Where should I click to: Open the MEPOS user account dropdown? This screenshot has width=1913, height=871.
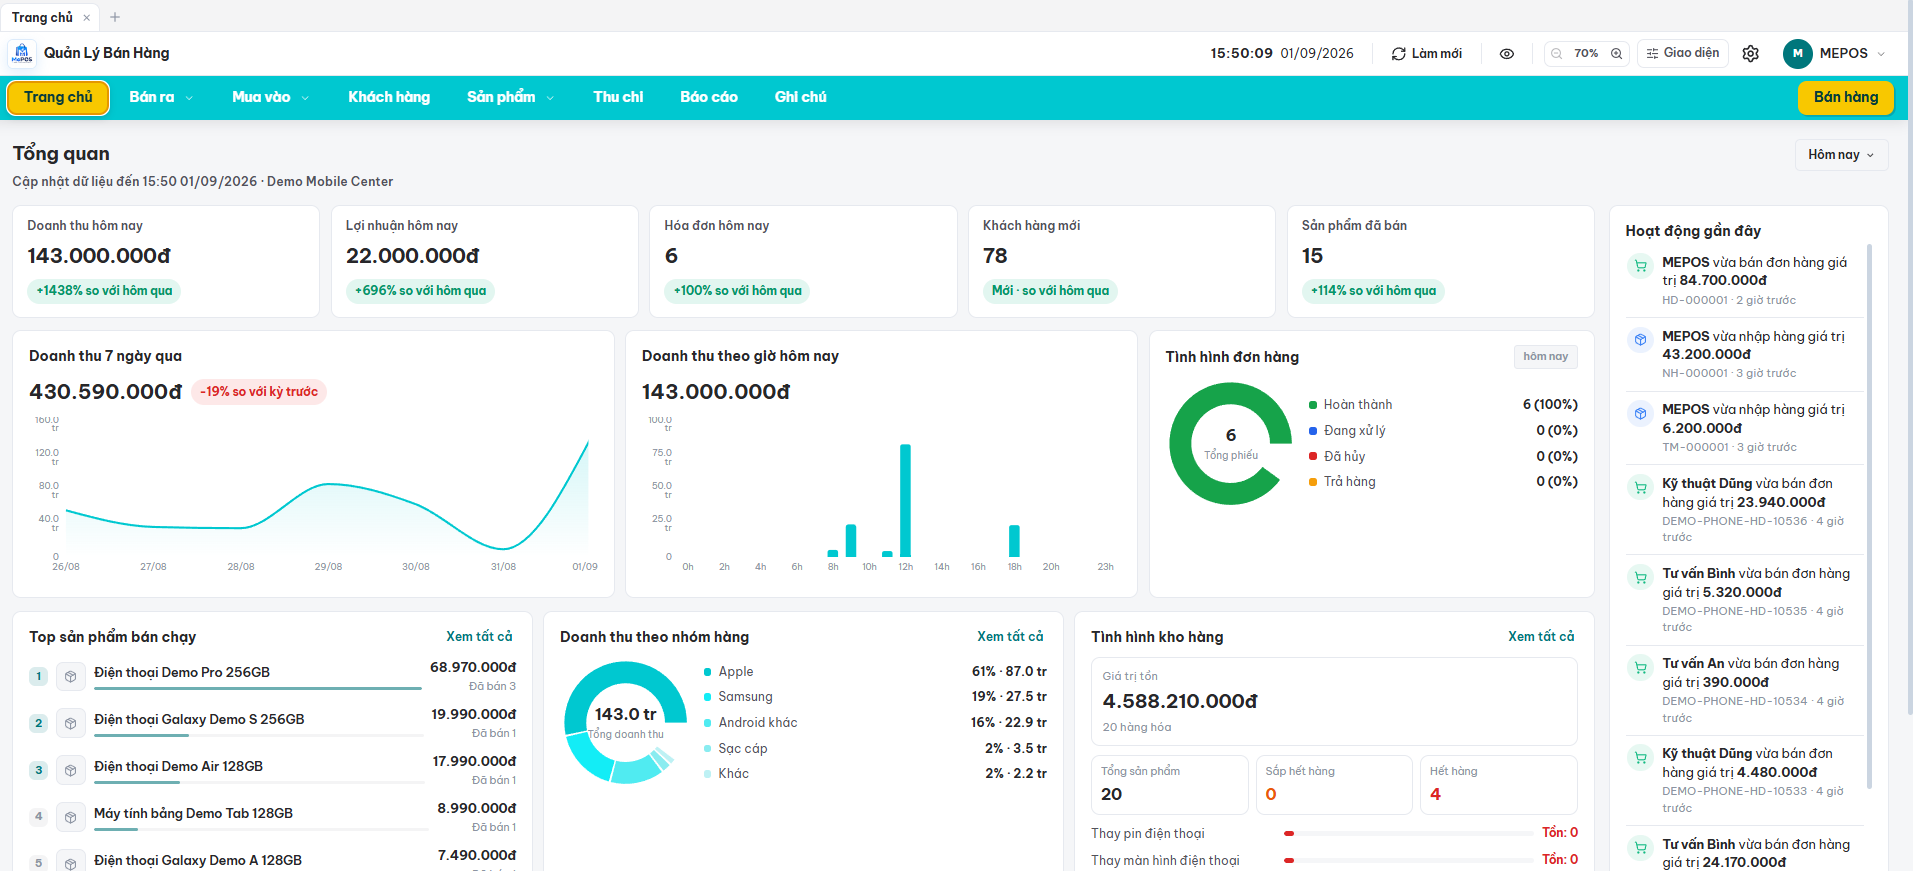point(1835,54)
